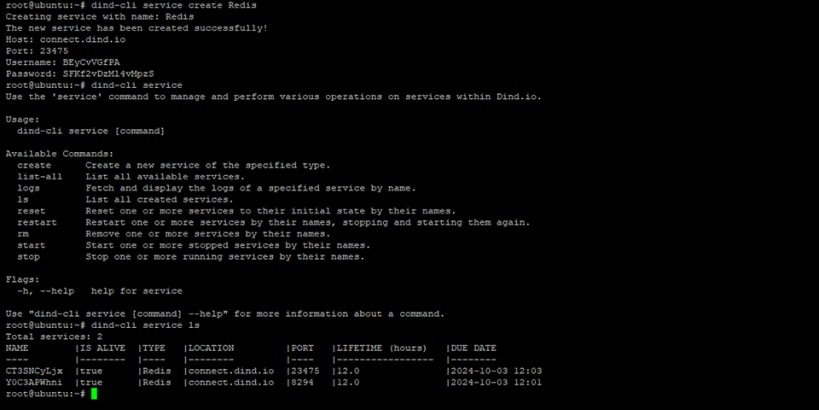Click the 'stop' command name
Image resolution: width=819 pixels, height=410 pixels.
[x=28, y=256]
